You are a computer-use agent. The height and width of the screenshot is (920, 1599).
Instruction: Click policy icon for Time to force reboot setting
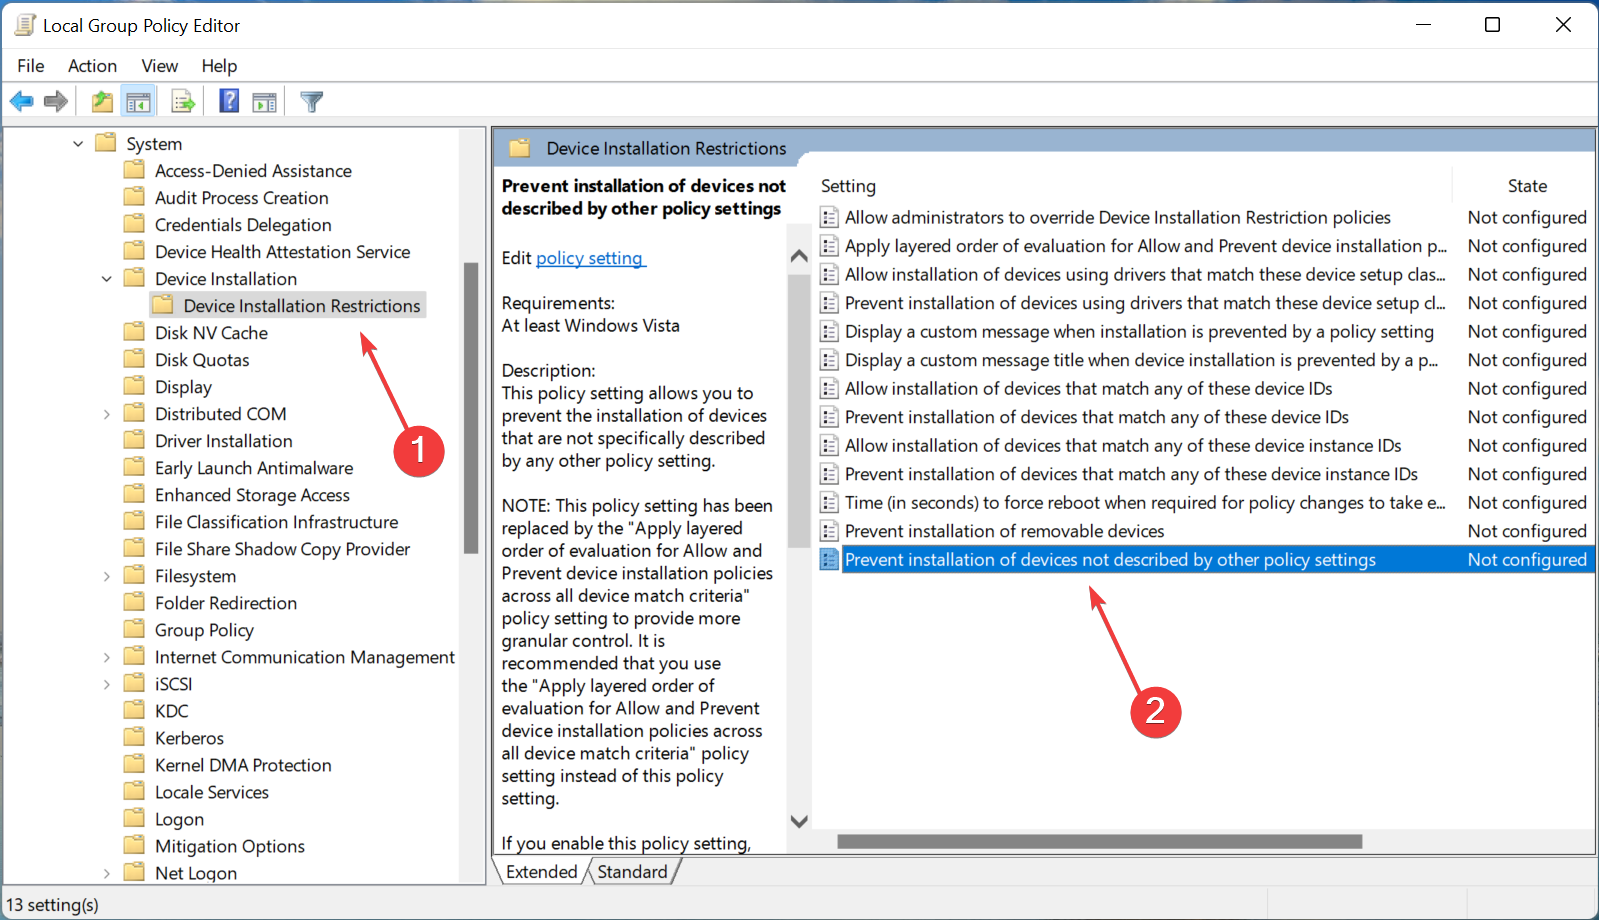pos(829,502)
